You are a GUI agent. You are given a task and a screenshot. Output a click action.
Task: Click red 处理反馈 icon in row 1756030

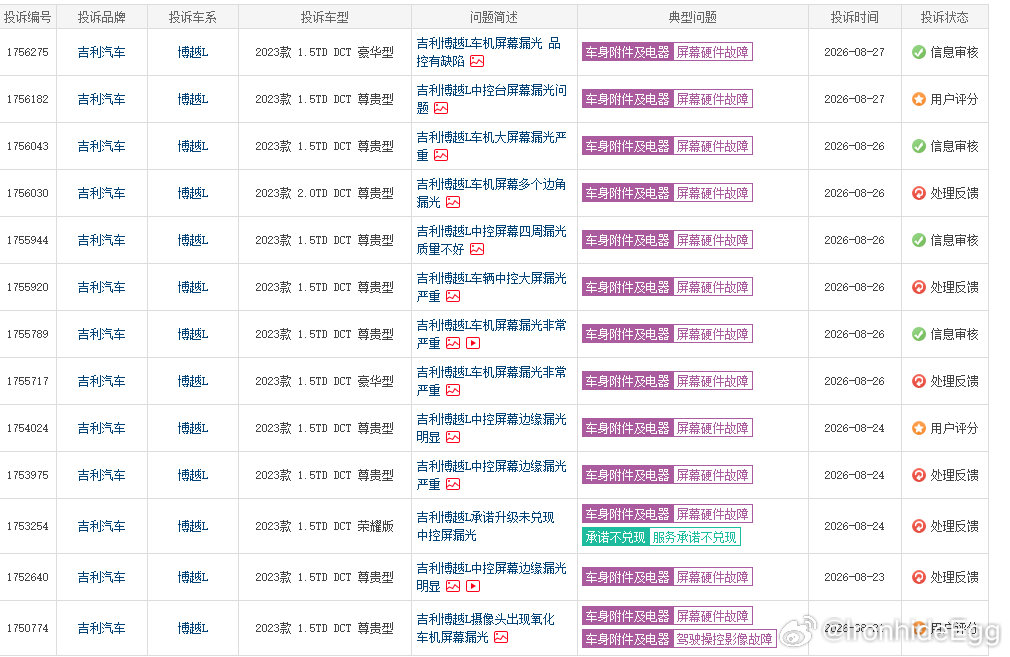[x=919, y=193]
